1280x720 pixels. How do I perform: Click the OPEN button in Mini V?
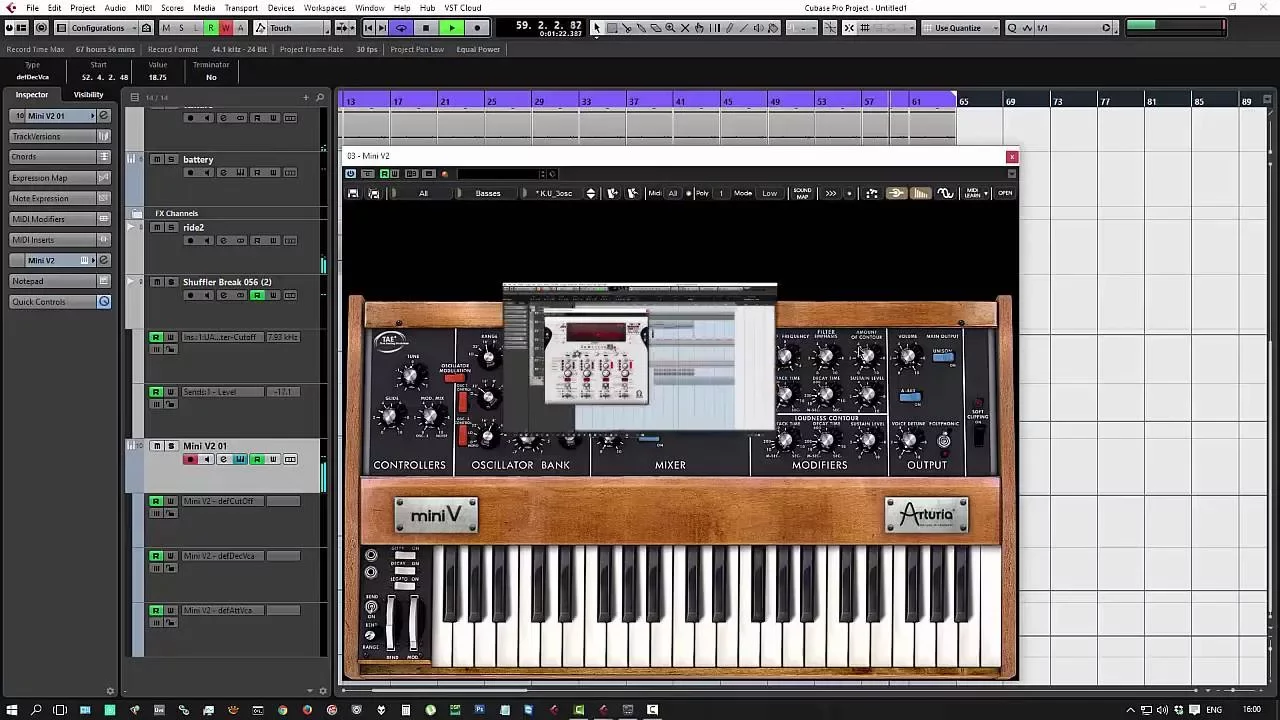[x=1005, y=193]
